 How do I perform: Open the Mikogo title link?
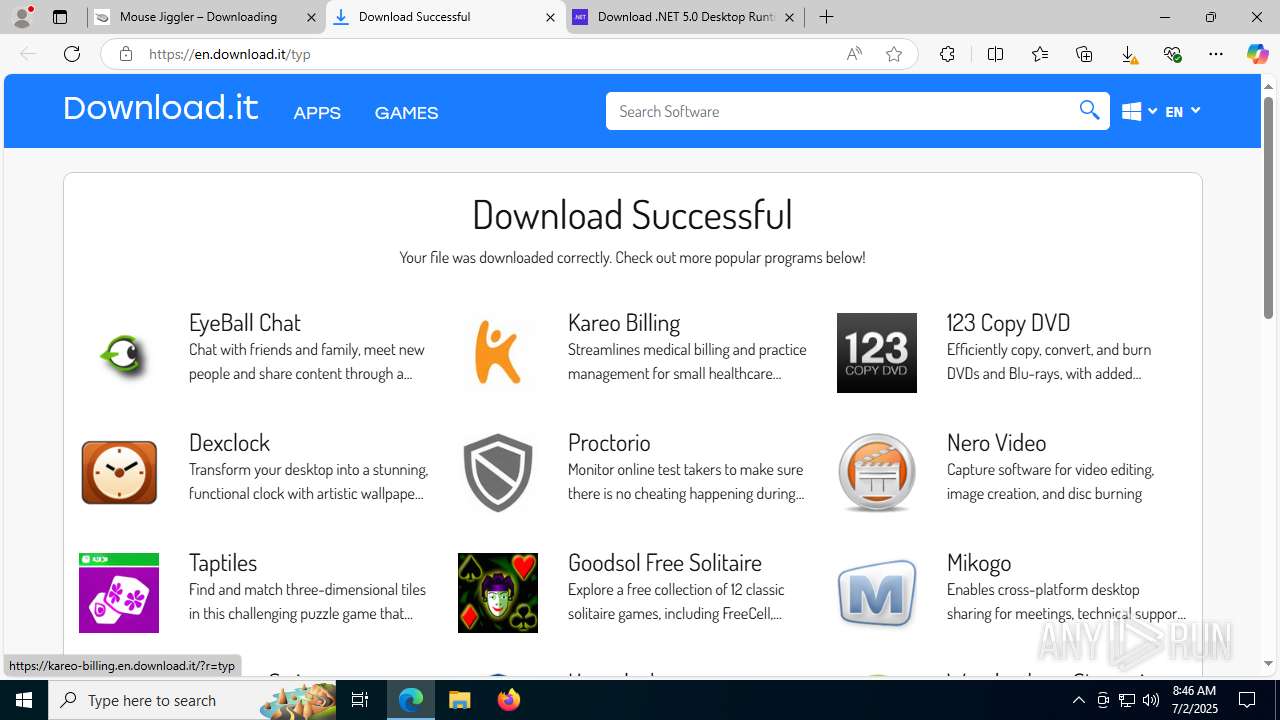point(979,562)
